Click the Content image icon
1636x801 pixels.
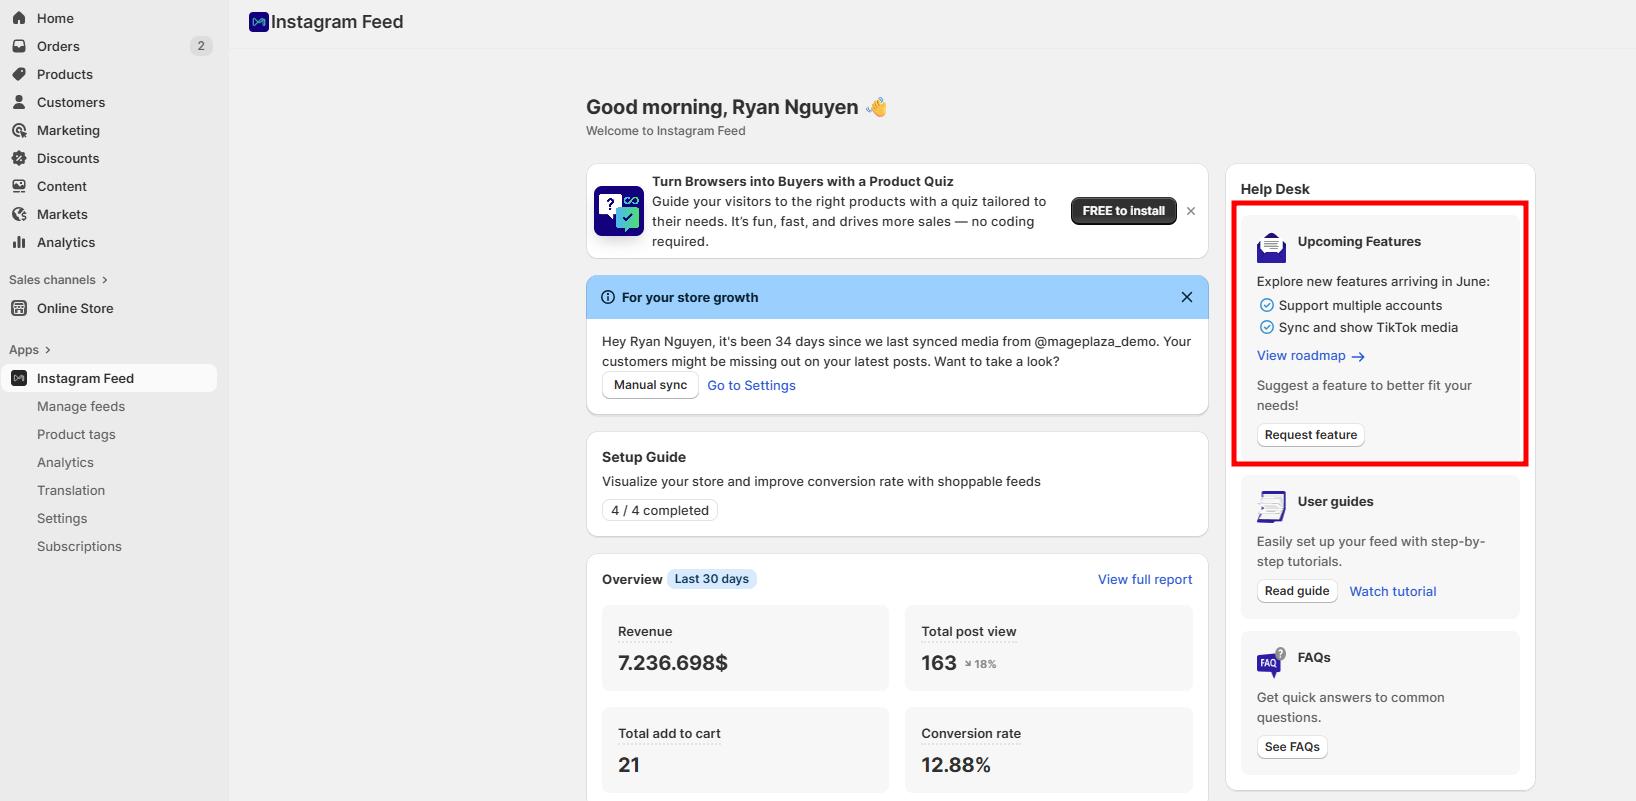[19, 186]
